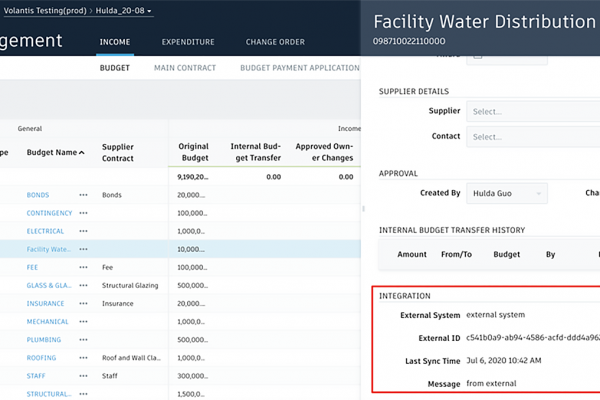The width and height of the screenshot is (600, 400).
Task: Open the ellipsis menu for ROOFING
Action: click(84, 358)
